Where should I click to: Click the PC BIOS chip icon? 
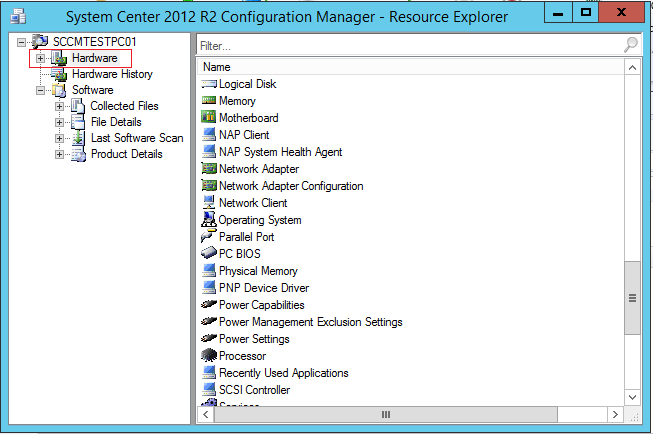[209, 253]
